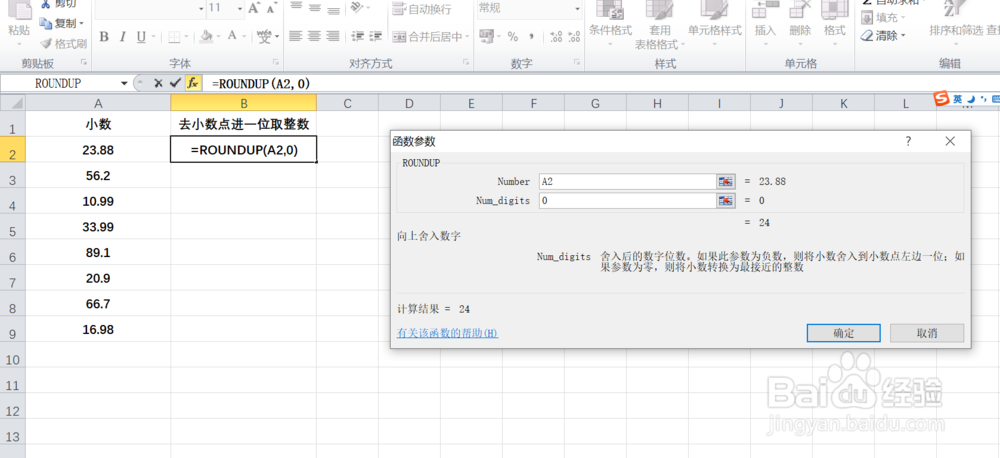1000x458 pixels.
Task: Confirm formula entry with the checkmark icon
Action: 175,83
